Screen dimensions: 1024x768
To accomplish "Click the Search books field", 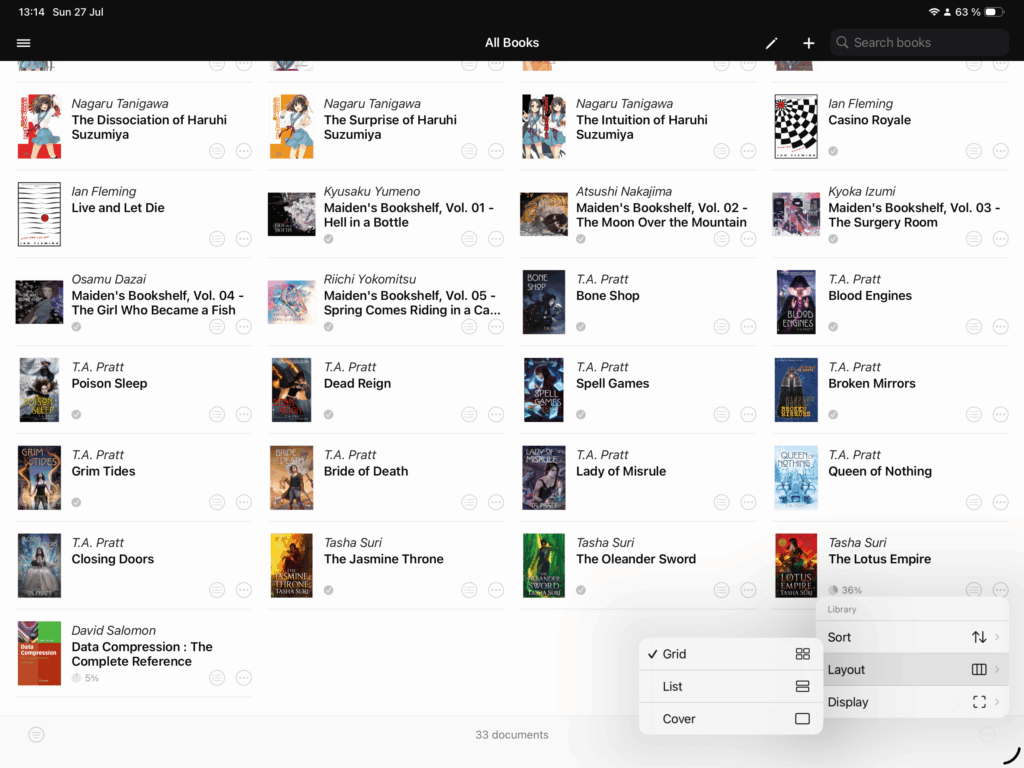I will tap(920, 42).
